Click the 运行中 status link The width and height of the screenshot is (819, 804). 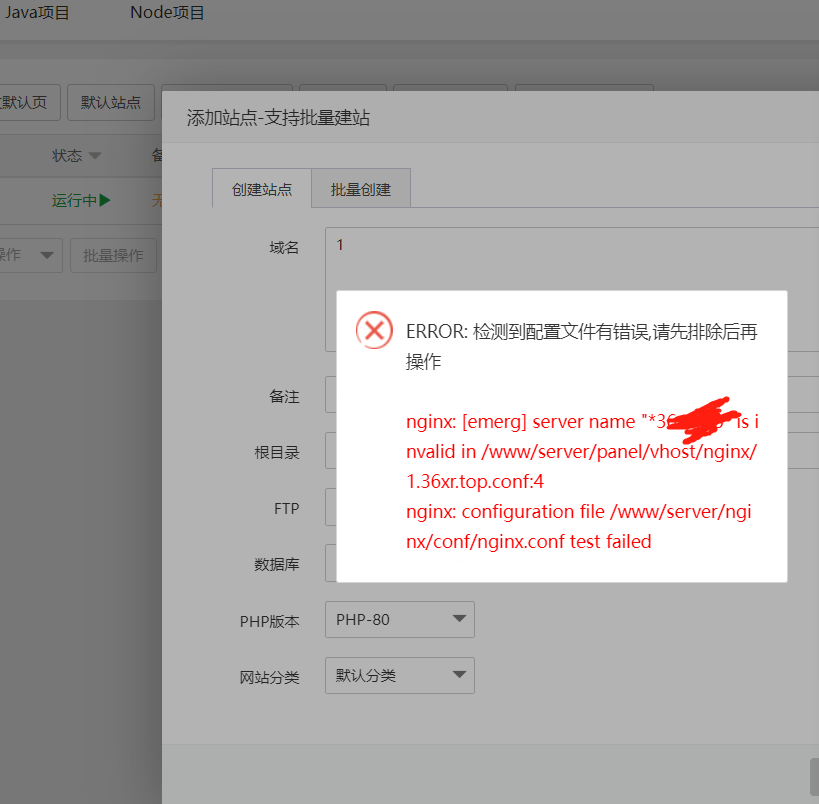[74, 200]
